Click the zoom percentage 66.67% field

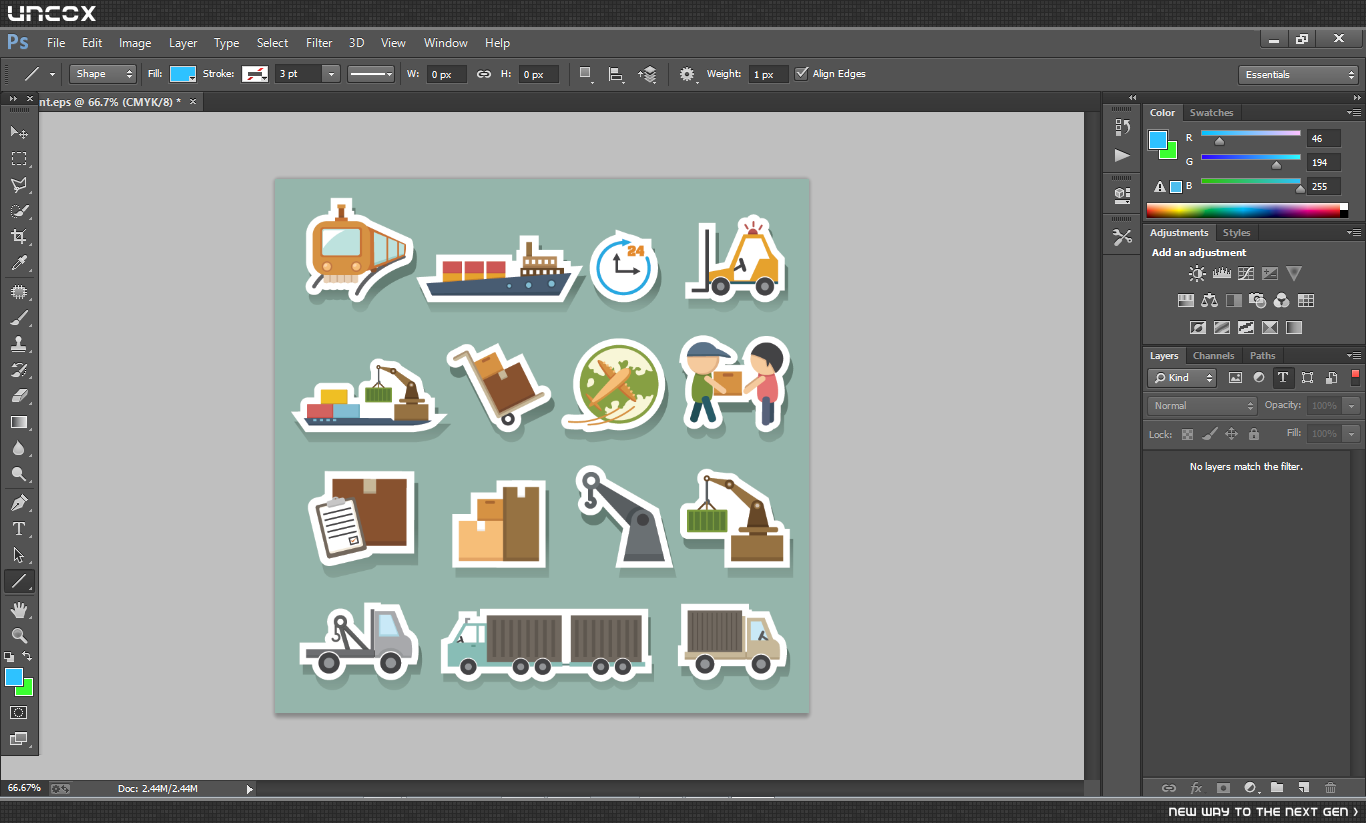click(x=24, y=789)
